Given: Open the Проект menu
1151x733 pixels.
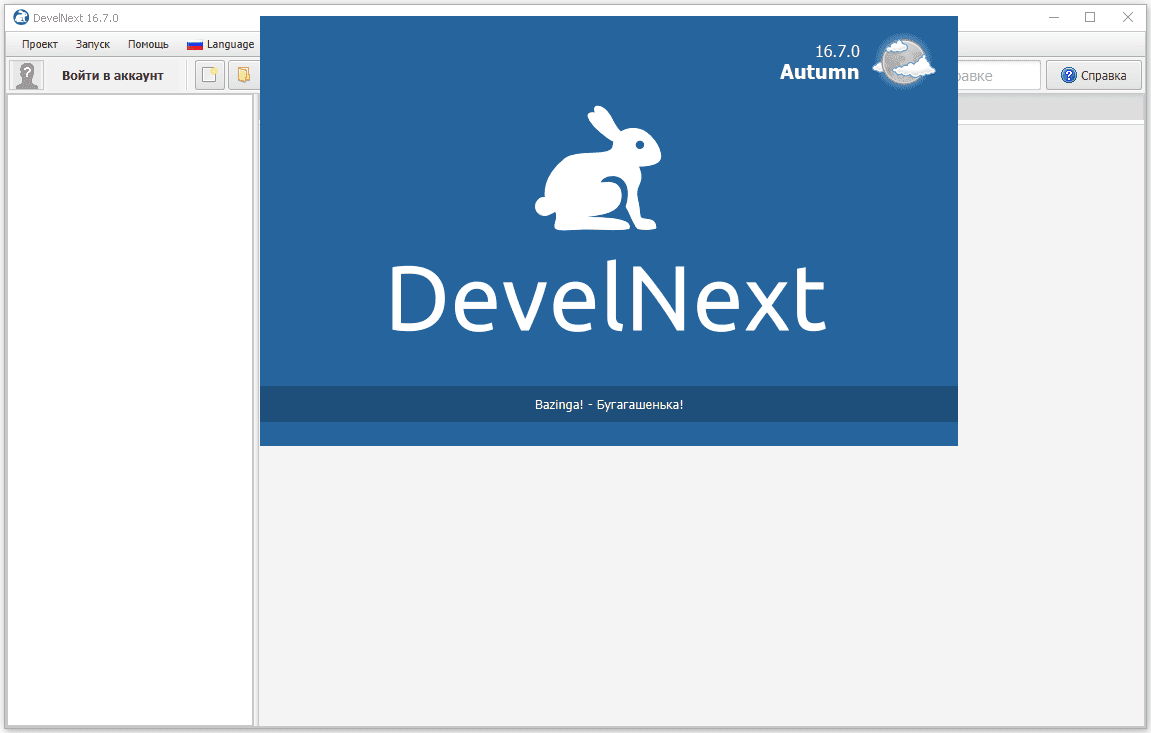Looking at the screenshot, I should 40,44.
